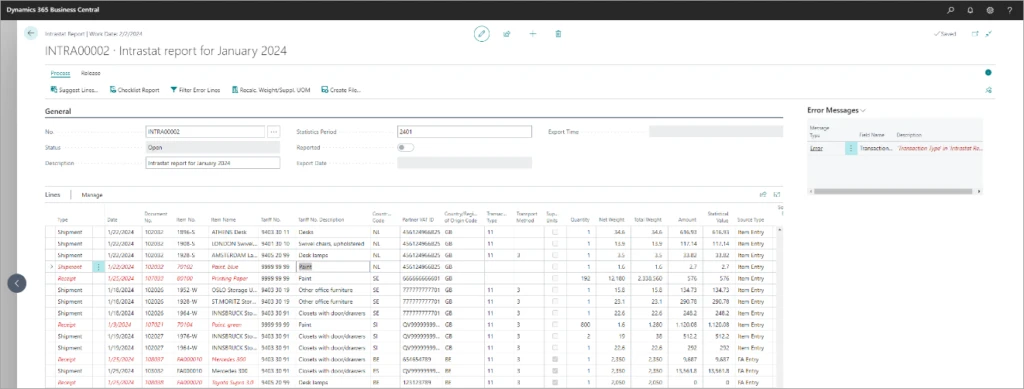Toggle the Reported switch
This screenshot has width=1024, height=389.
406,148
